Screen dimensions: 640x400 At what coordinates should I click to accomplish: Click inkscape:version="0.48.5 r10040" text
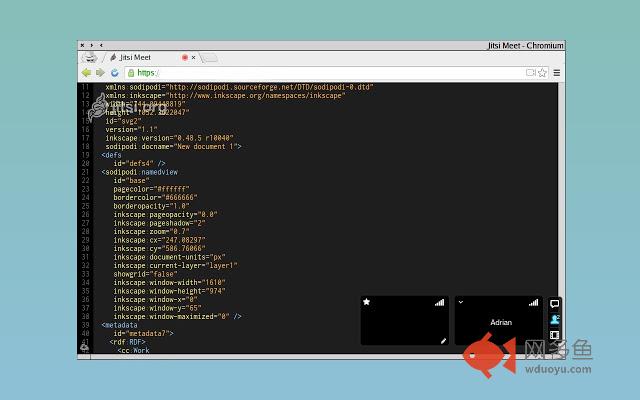(x=169, y=138)
